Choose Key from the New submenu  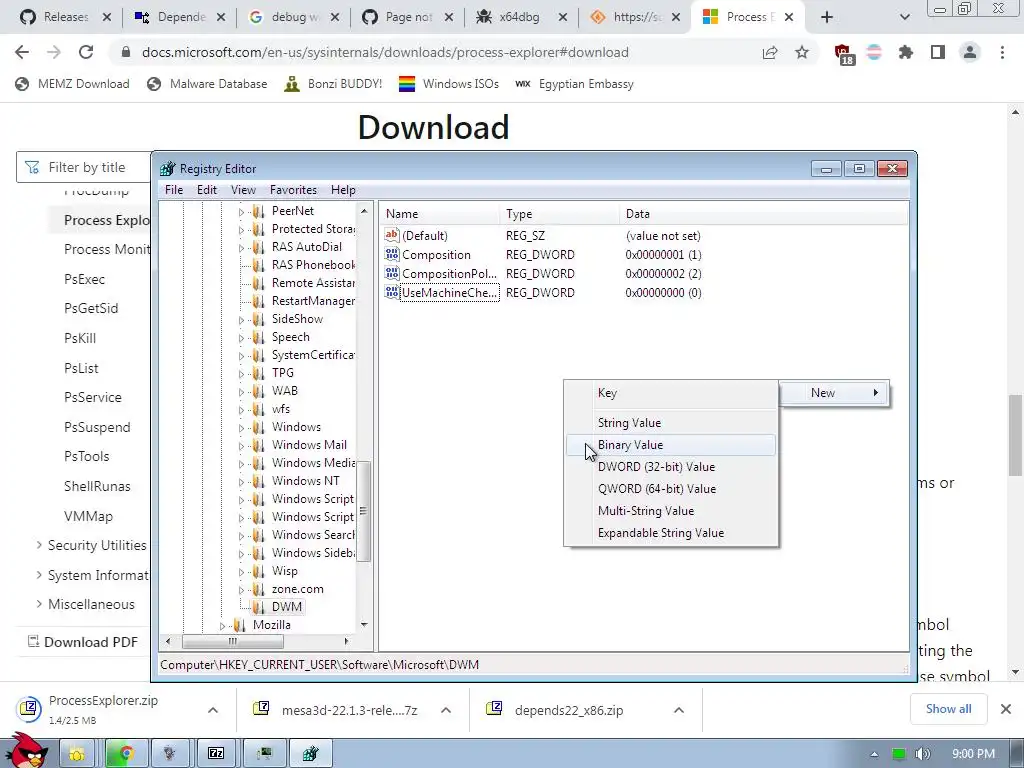click(x=671, y=393)
